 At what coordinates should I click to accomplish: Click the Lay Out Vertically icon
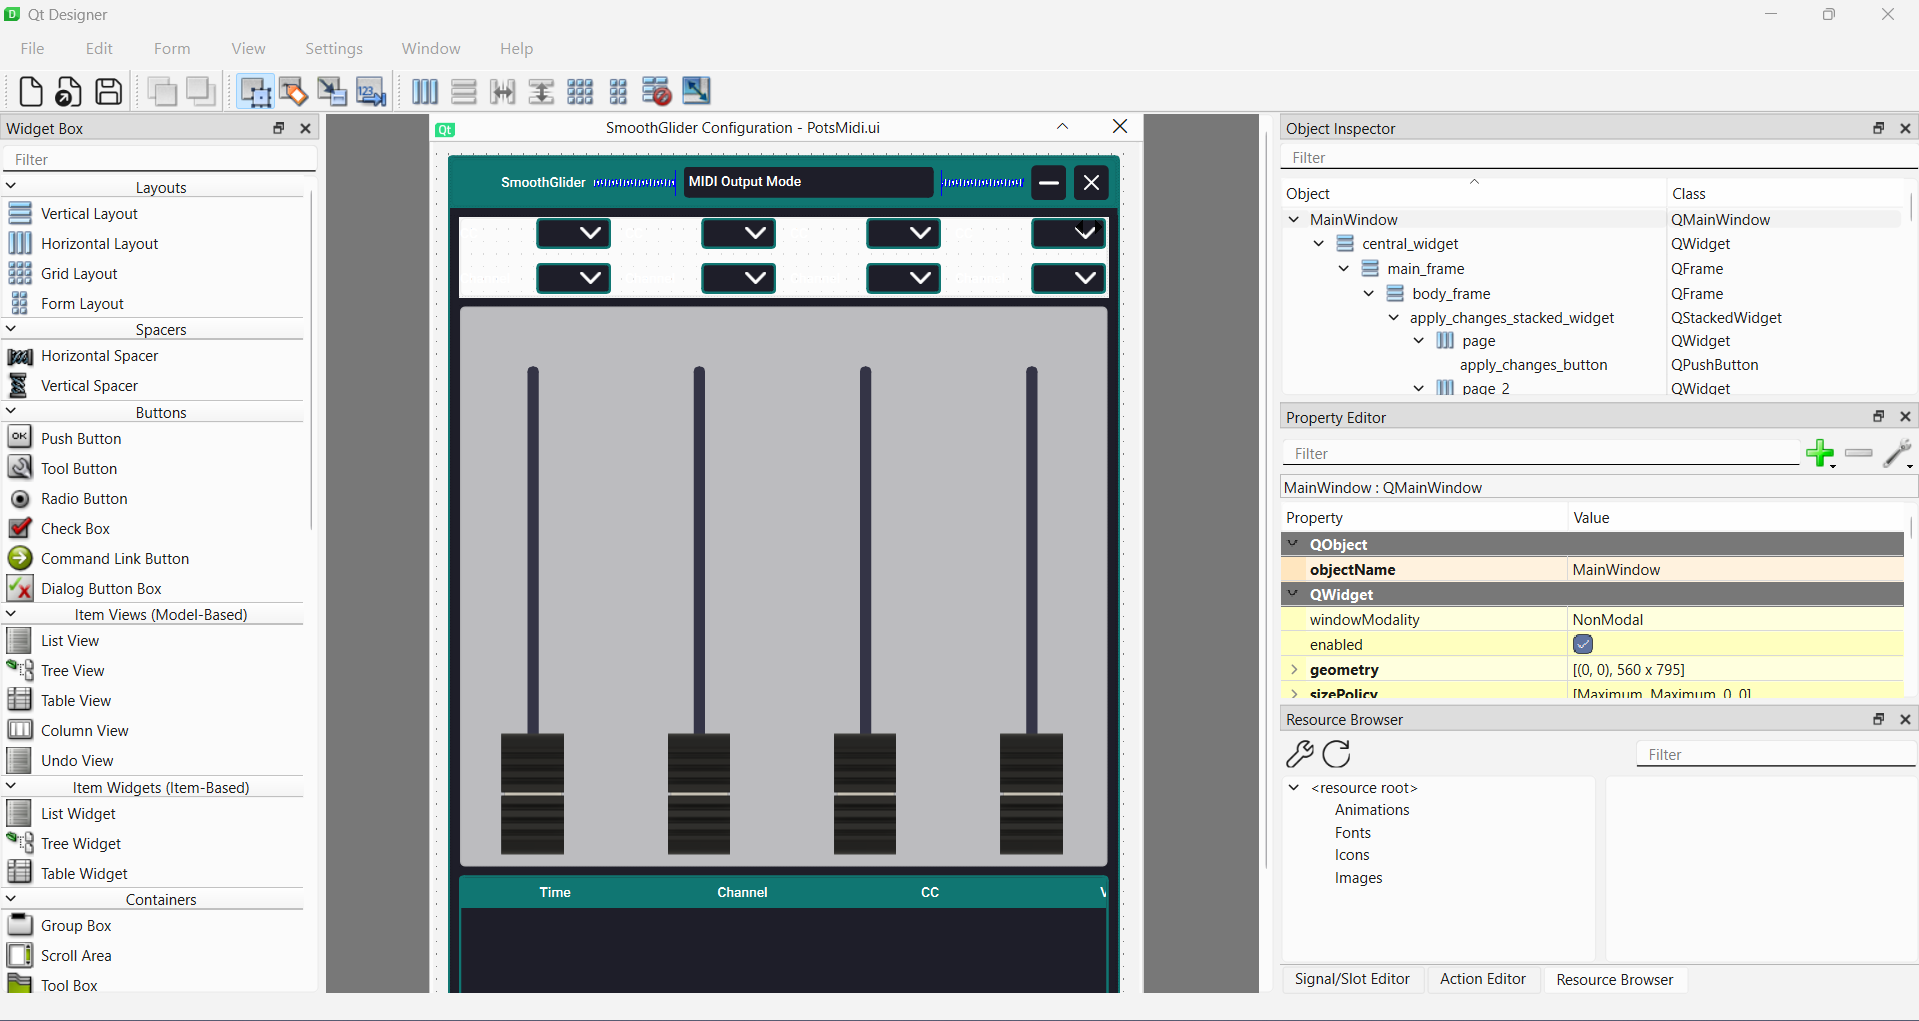pos(463,91)
